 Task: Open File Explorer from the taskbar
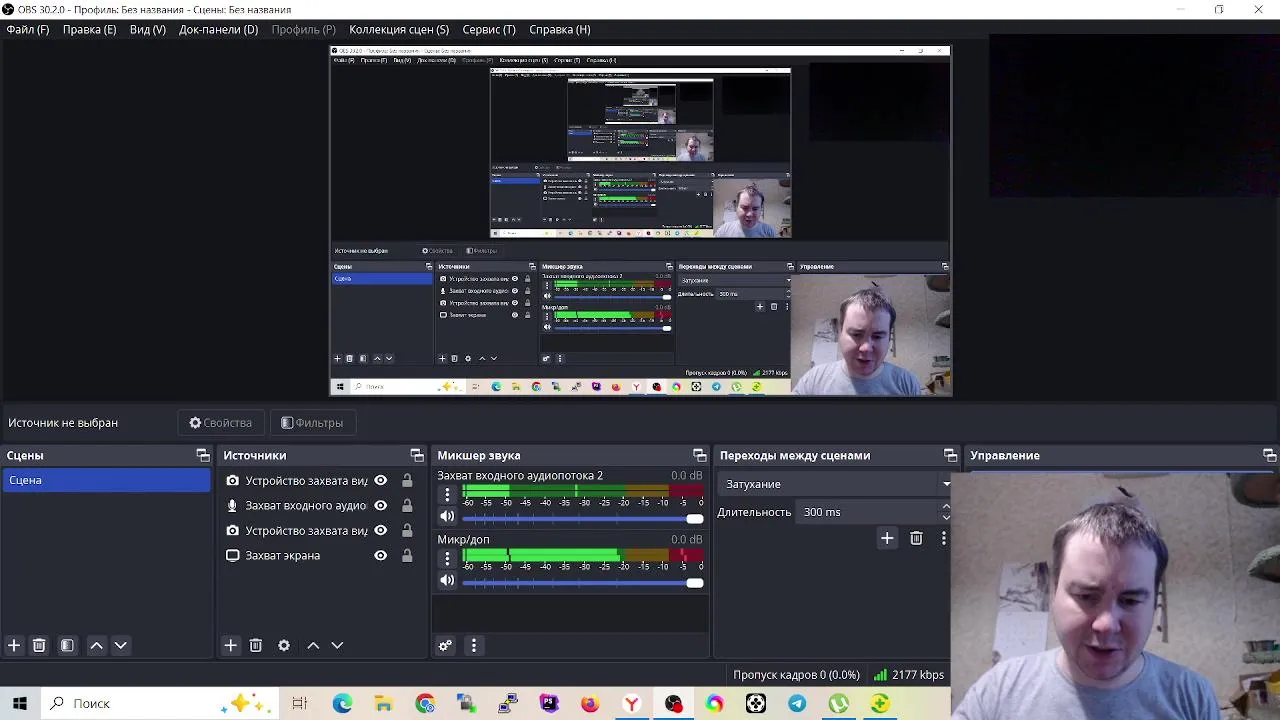click(384, 703)
